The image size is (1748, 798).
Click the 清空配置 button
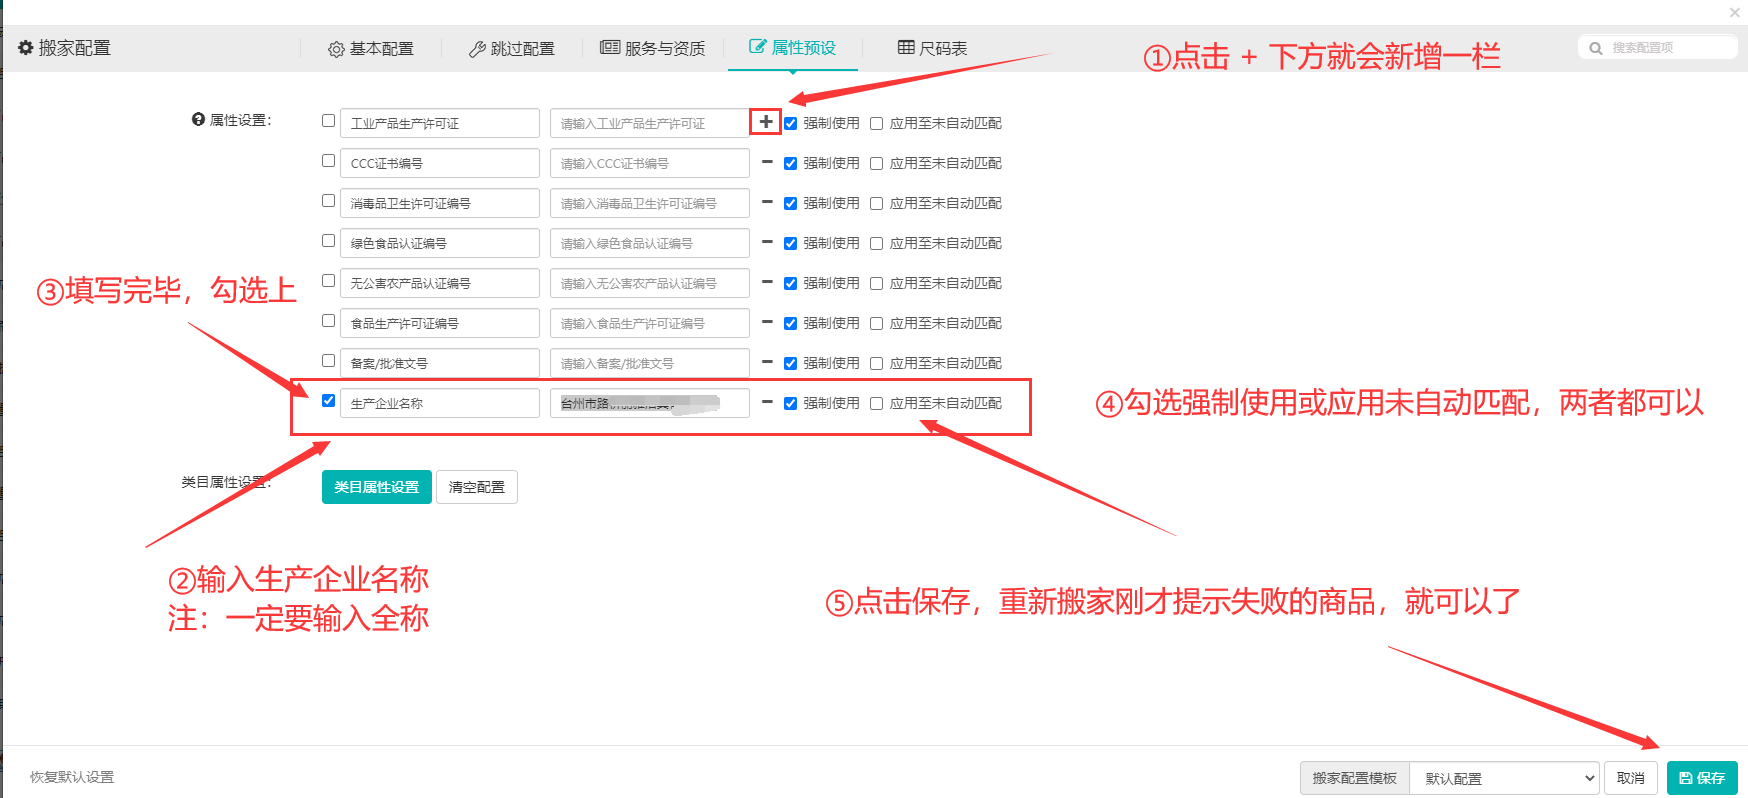(x=477, y=487)
